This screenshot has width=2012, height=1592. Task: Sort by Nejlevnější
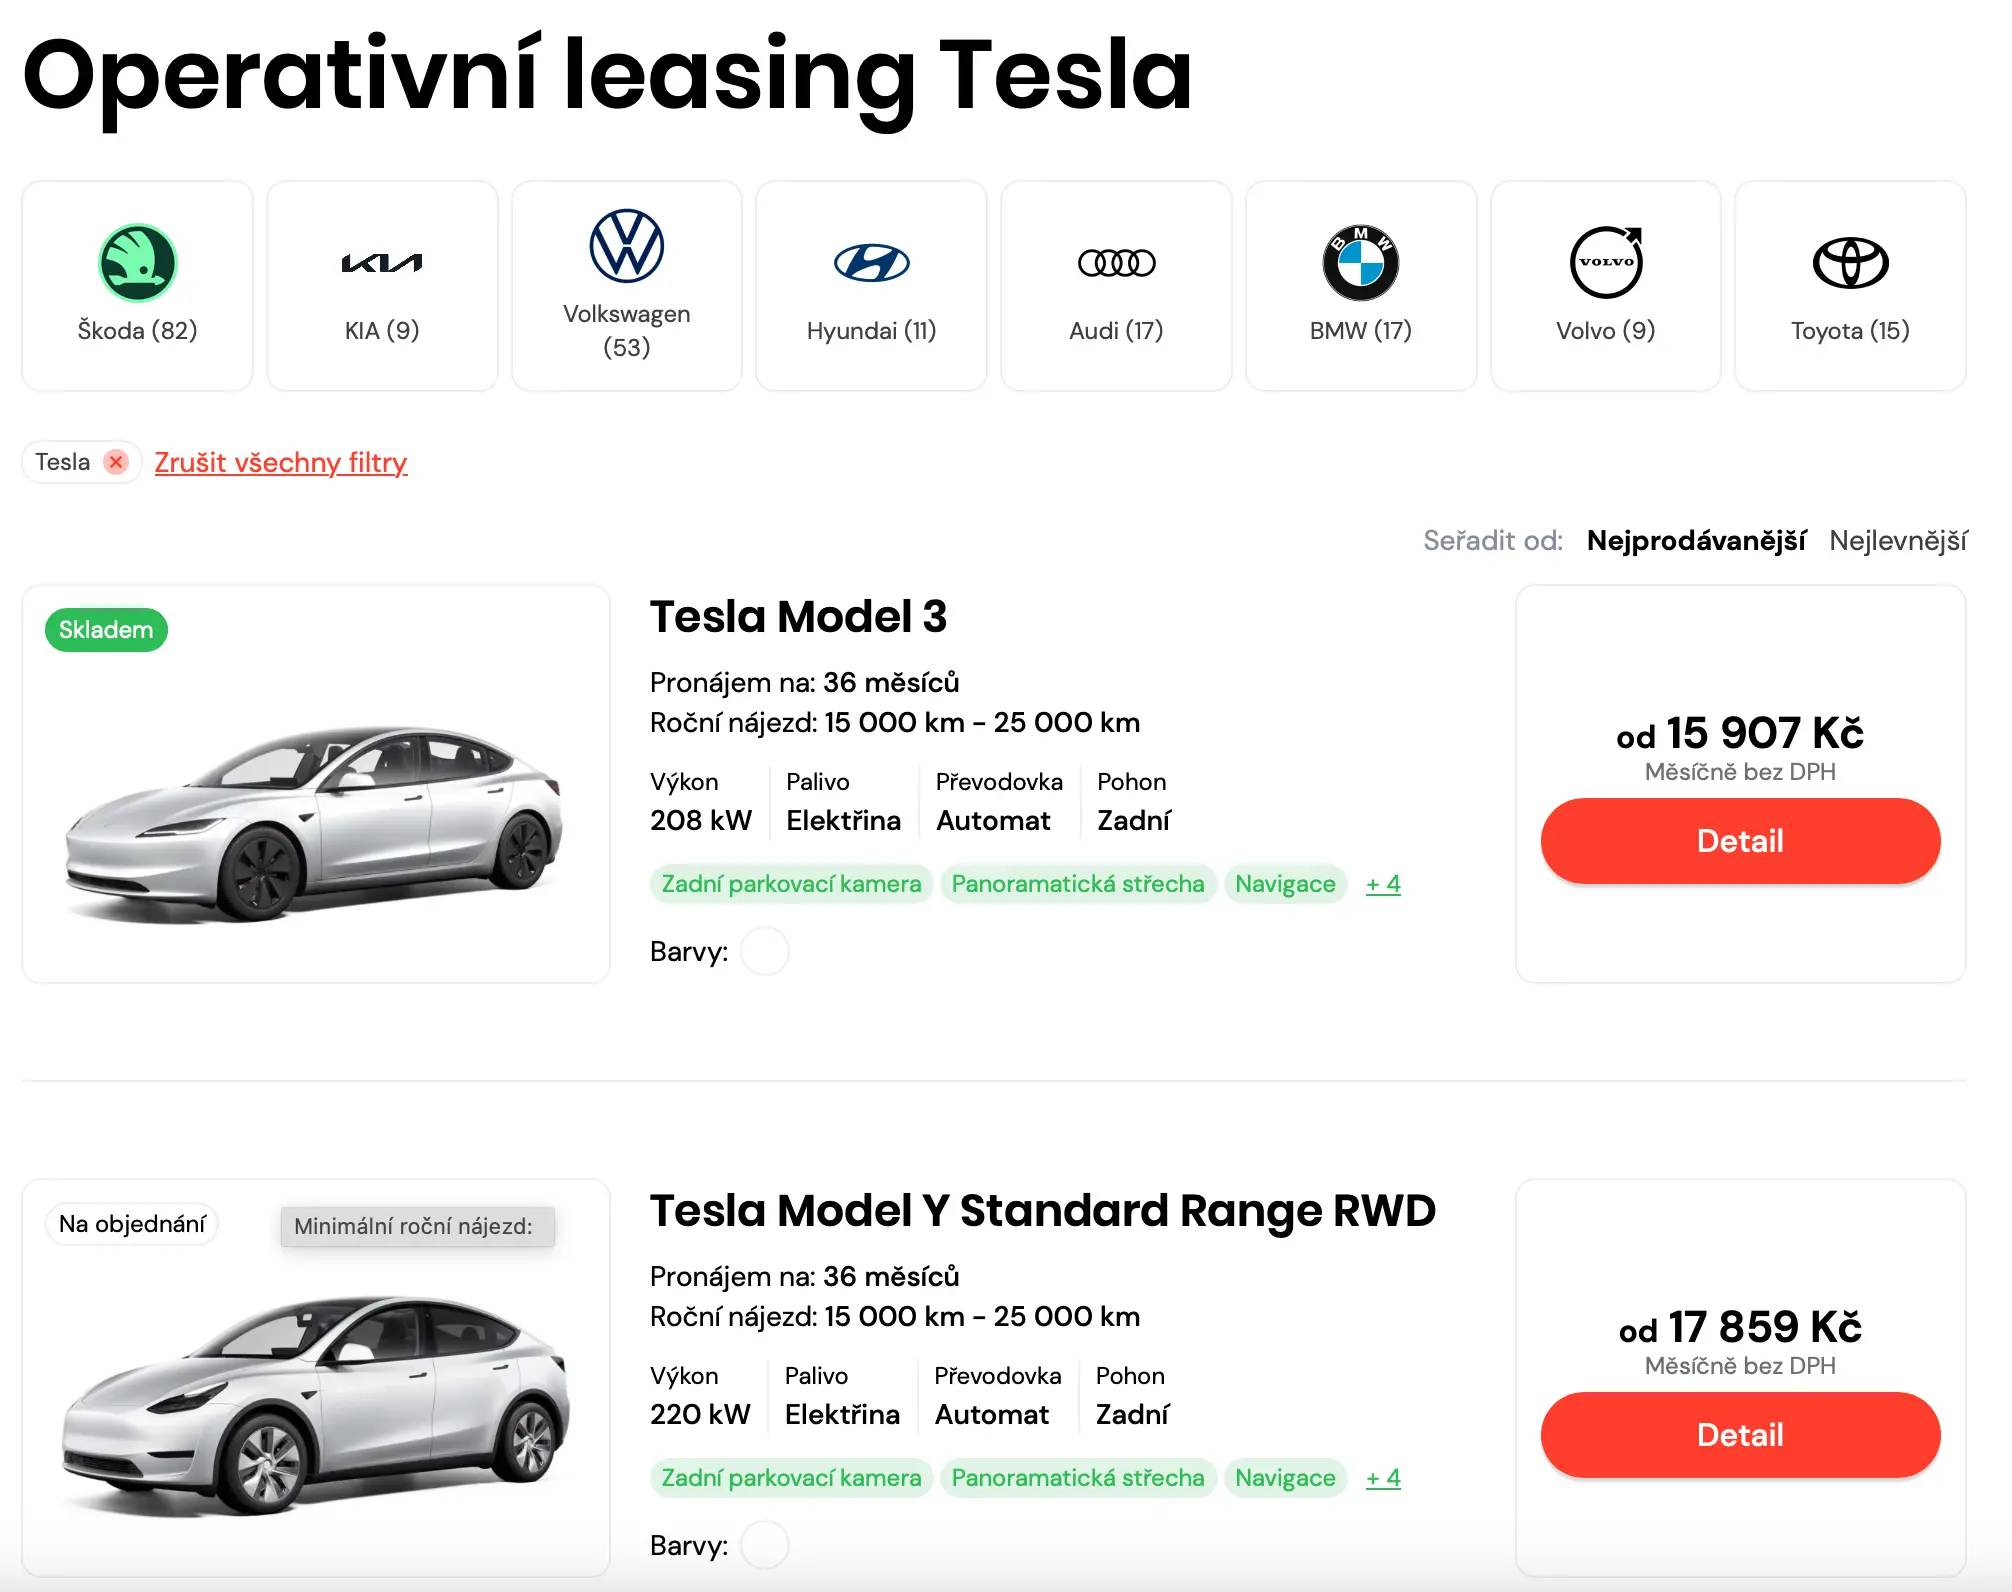click(x=1898, y=541)
